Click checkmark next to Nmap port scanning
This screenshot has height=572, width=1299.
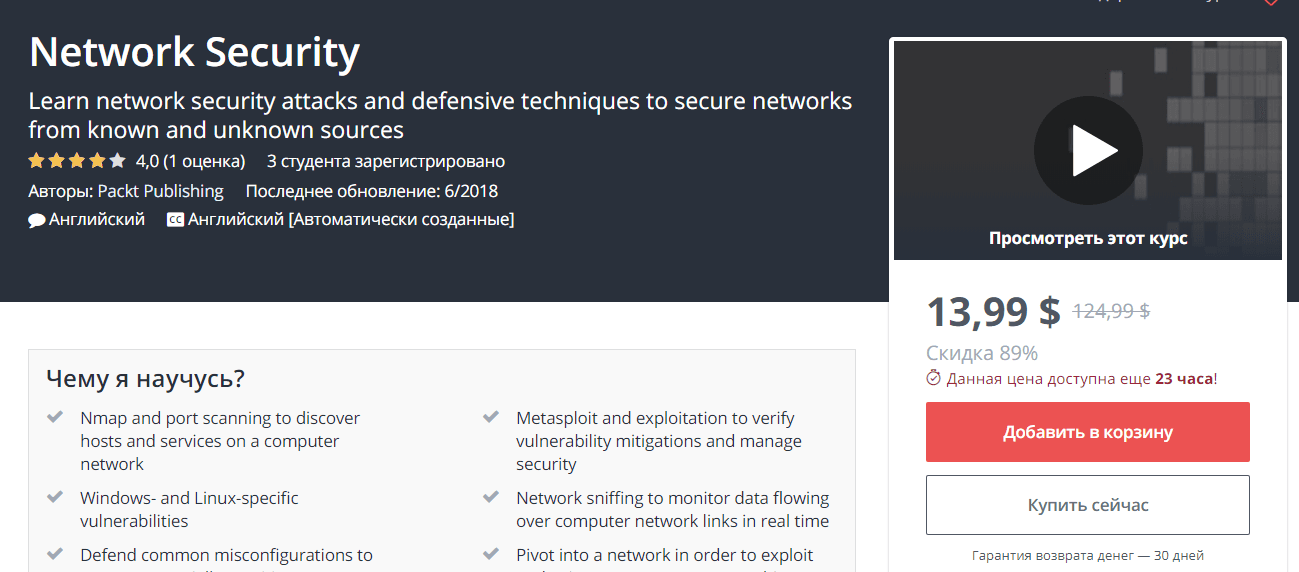(x=56, y=416)
